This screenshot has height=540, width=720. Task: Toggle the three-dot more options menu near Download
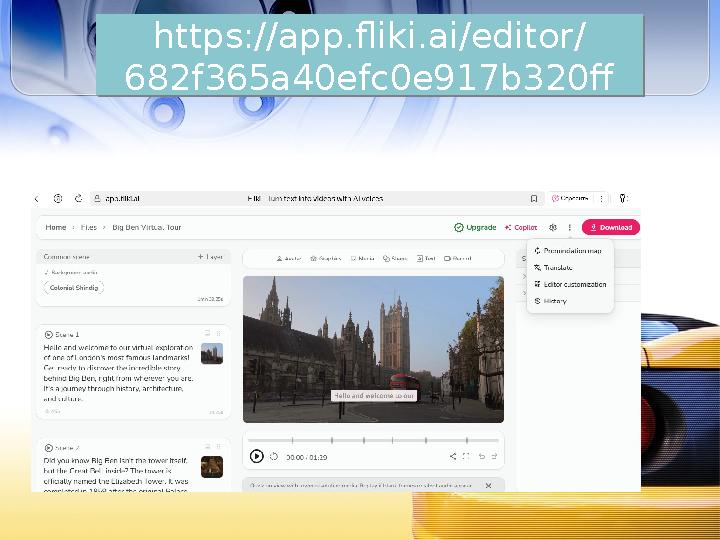pyautogui.click(x=570, y=227)
